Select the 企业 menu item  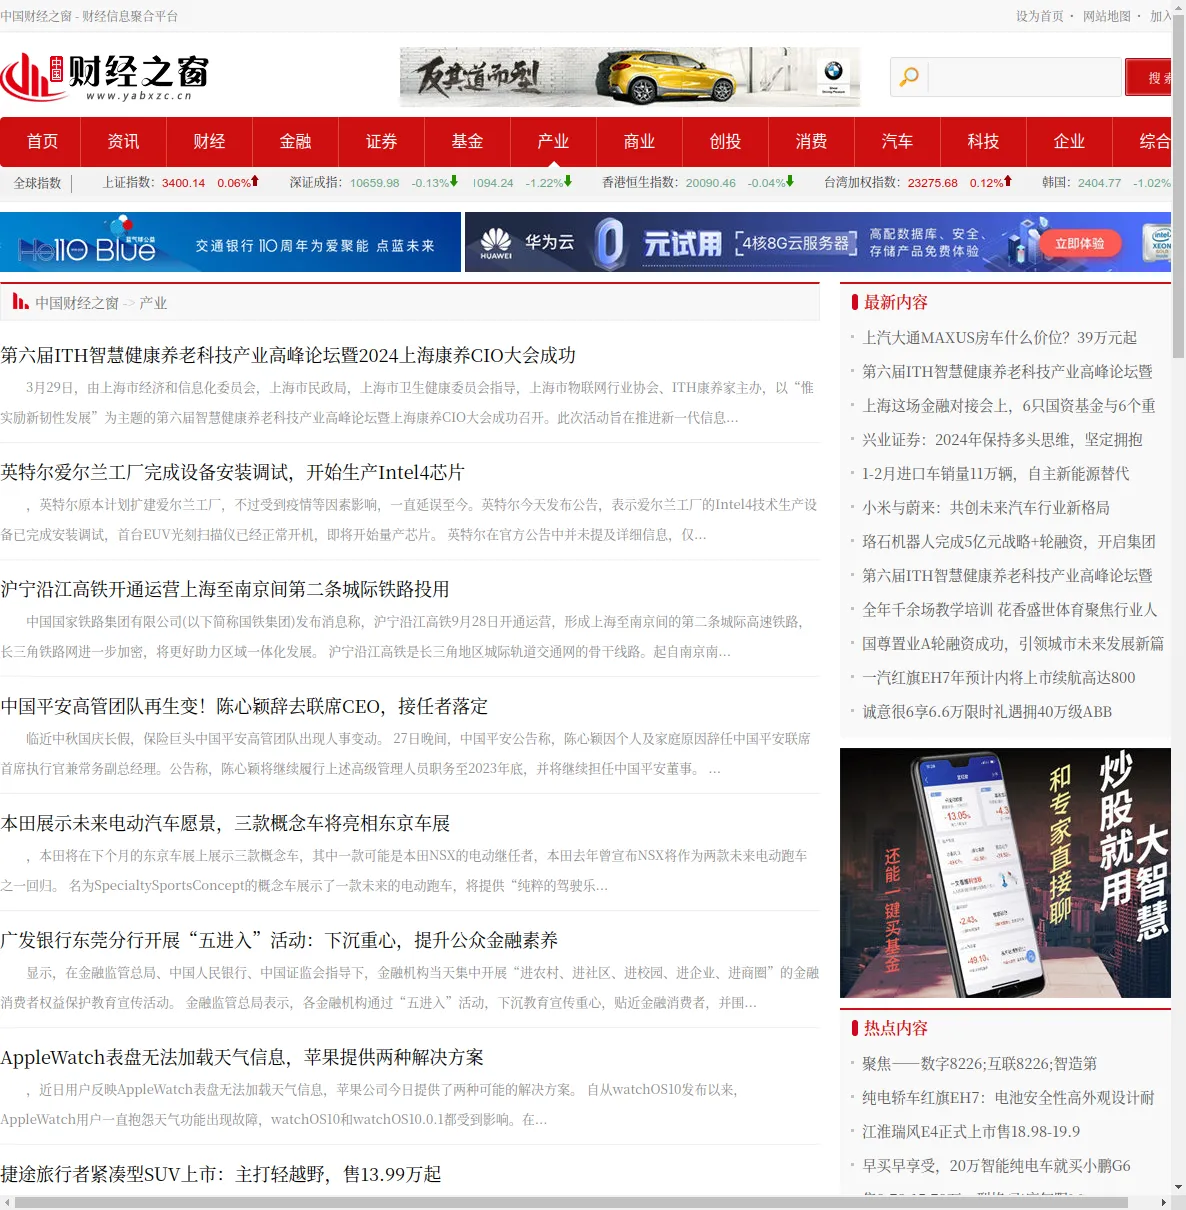1069,142
